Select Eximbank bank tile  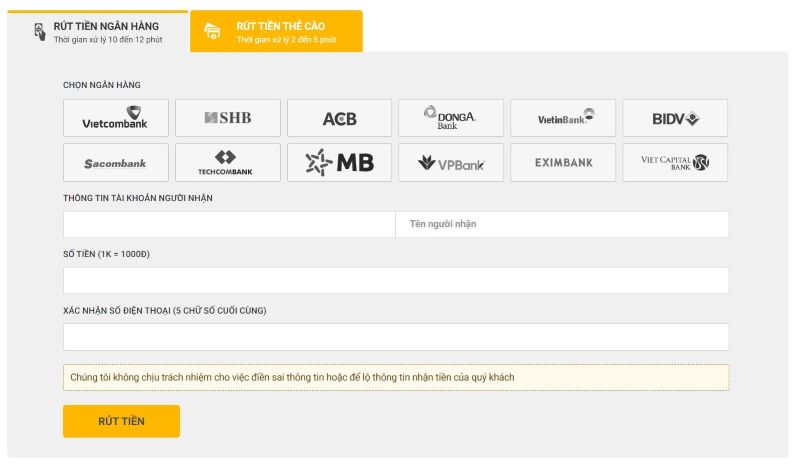[563, 162]
